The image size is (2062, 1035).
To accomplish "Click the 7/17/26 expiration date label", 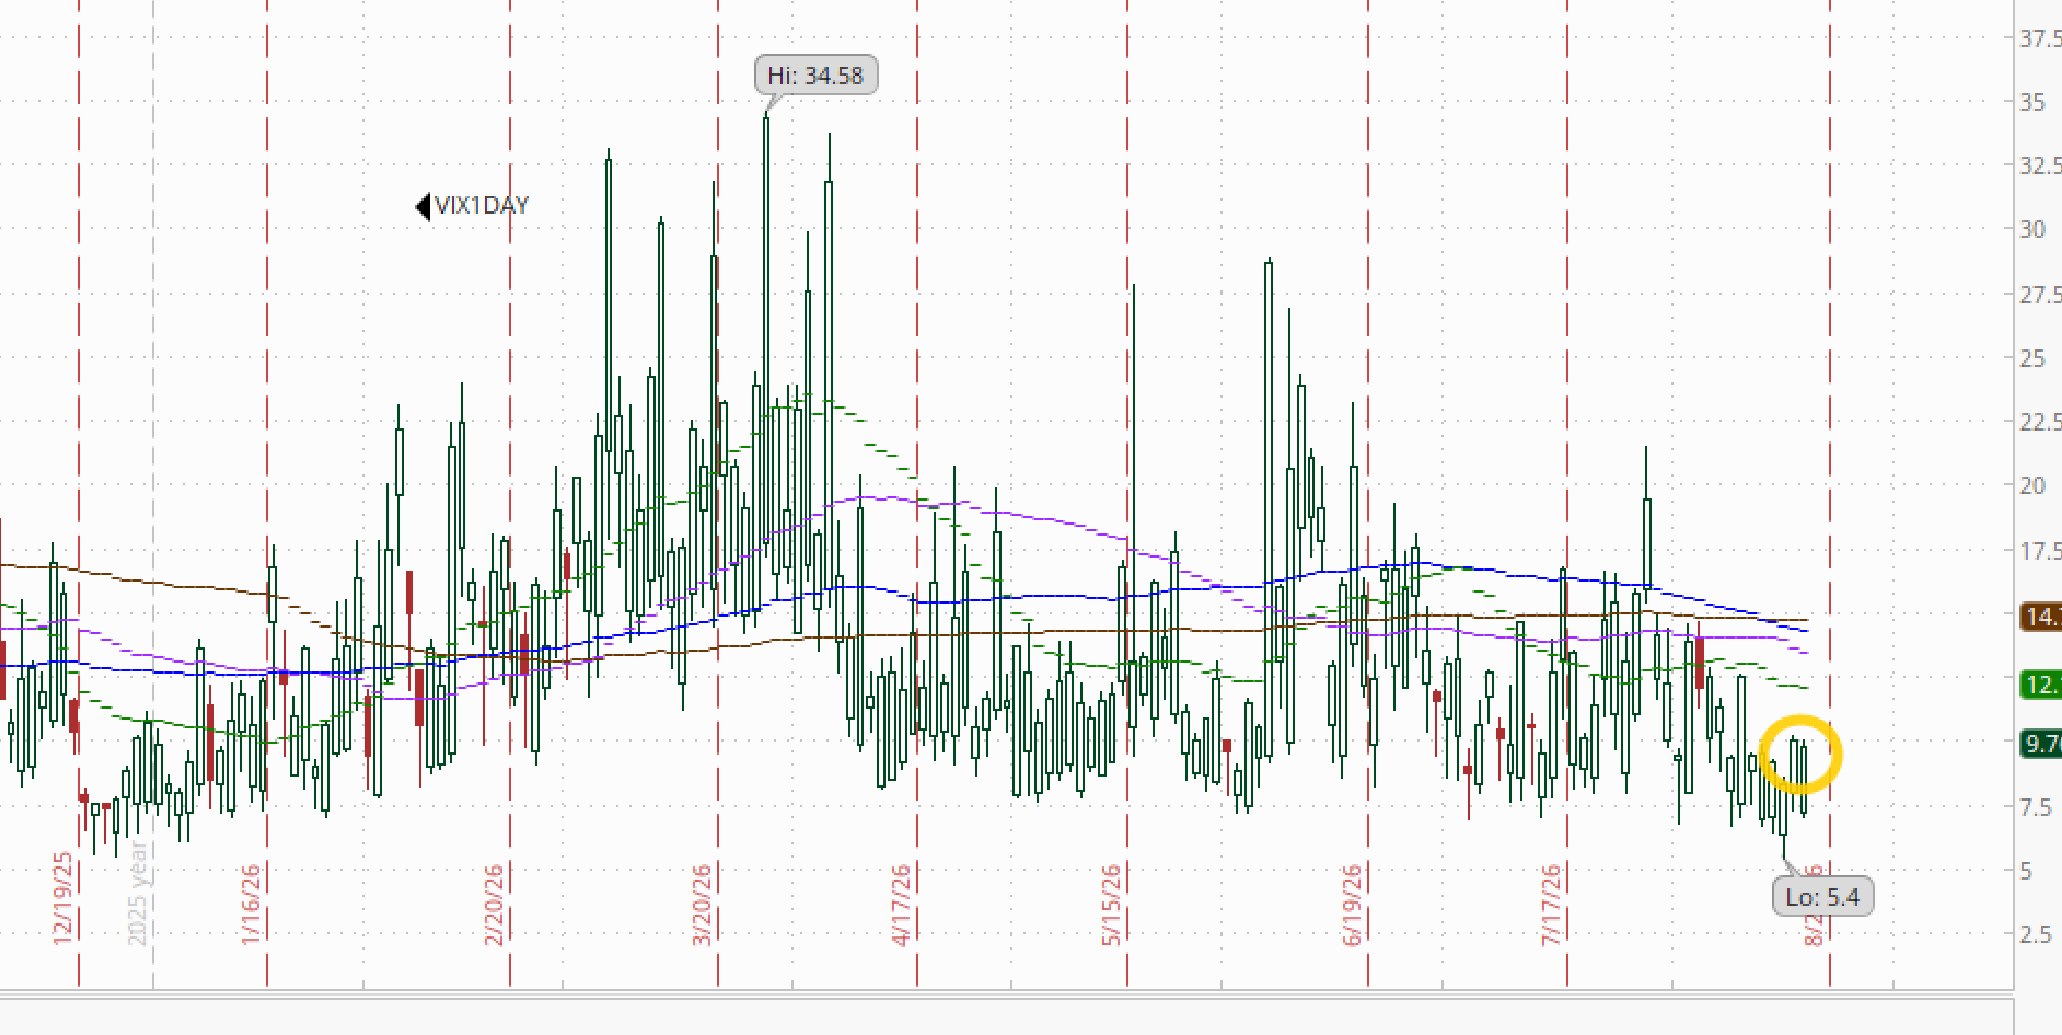I will point(1551,904).
